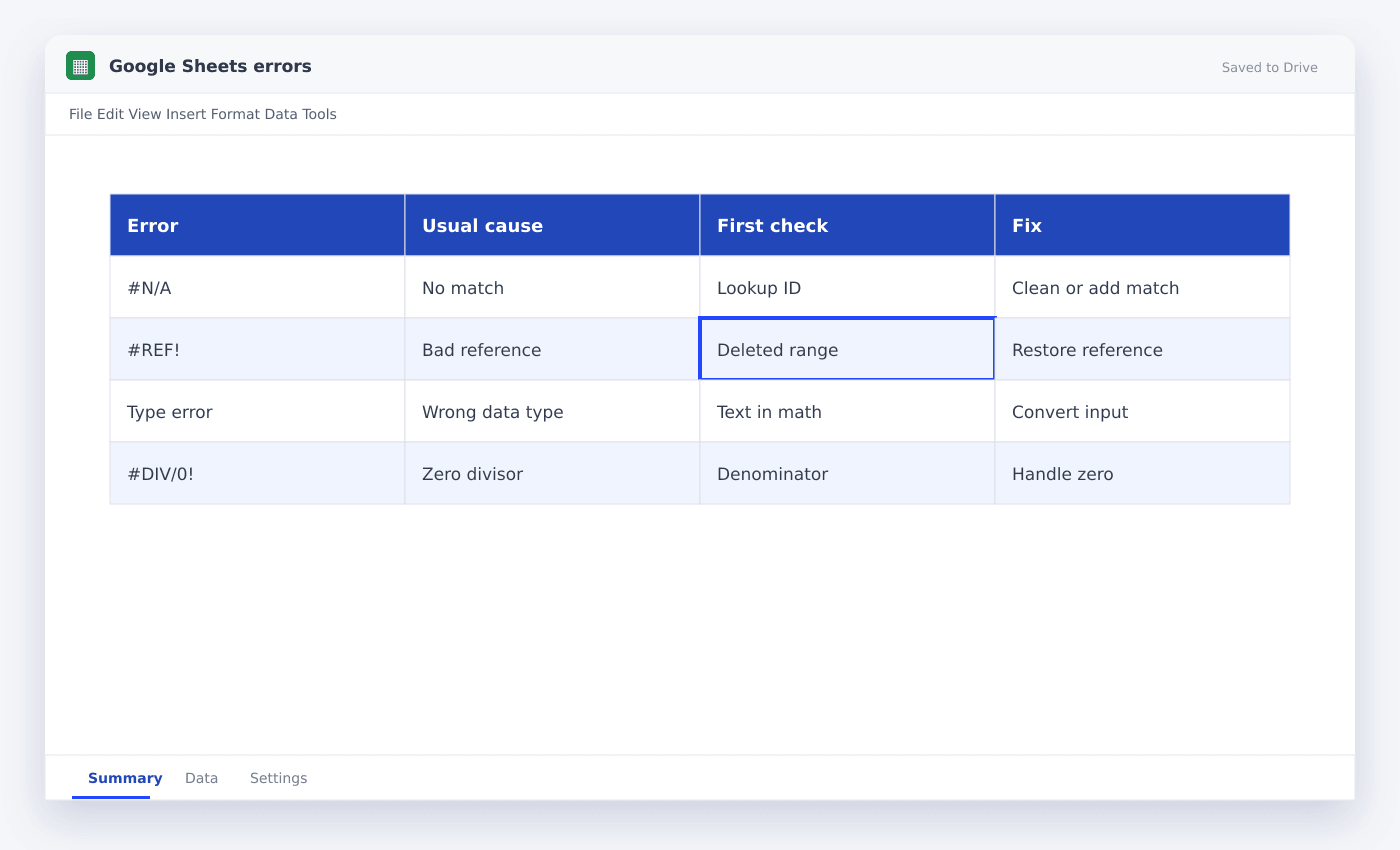Select the #N/A cell
Screen dimensions: 1400x850
pos(257,287)
